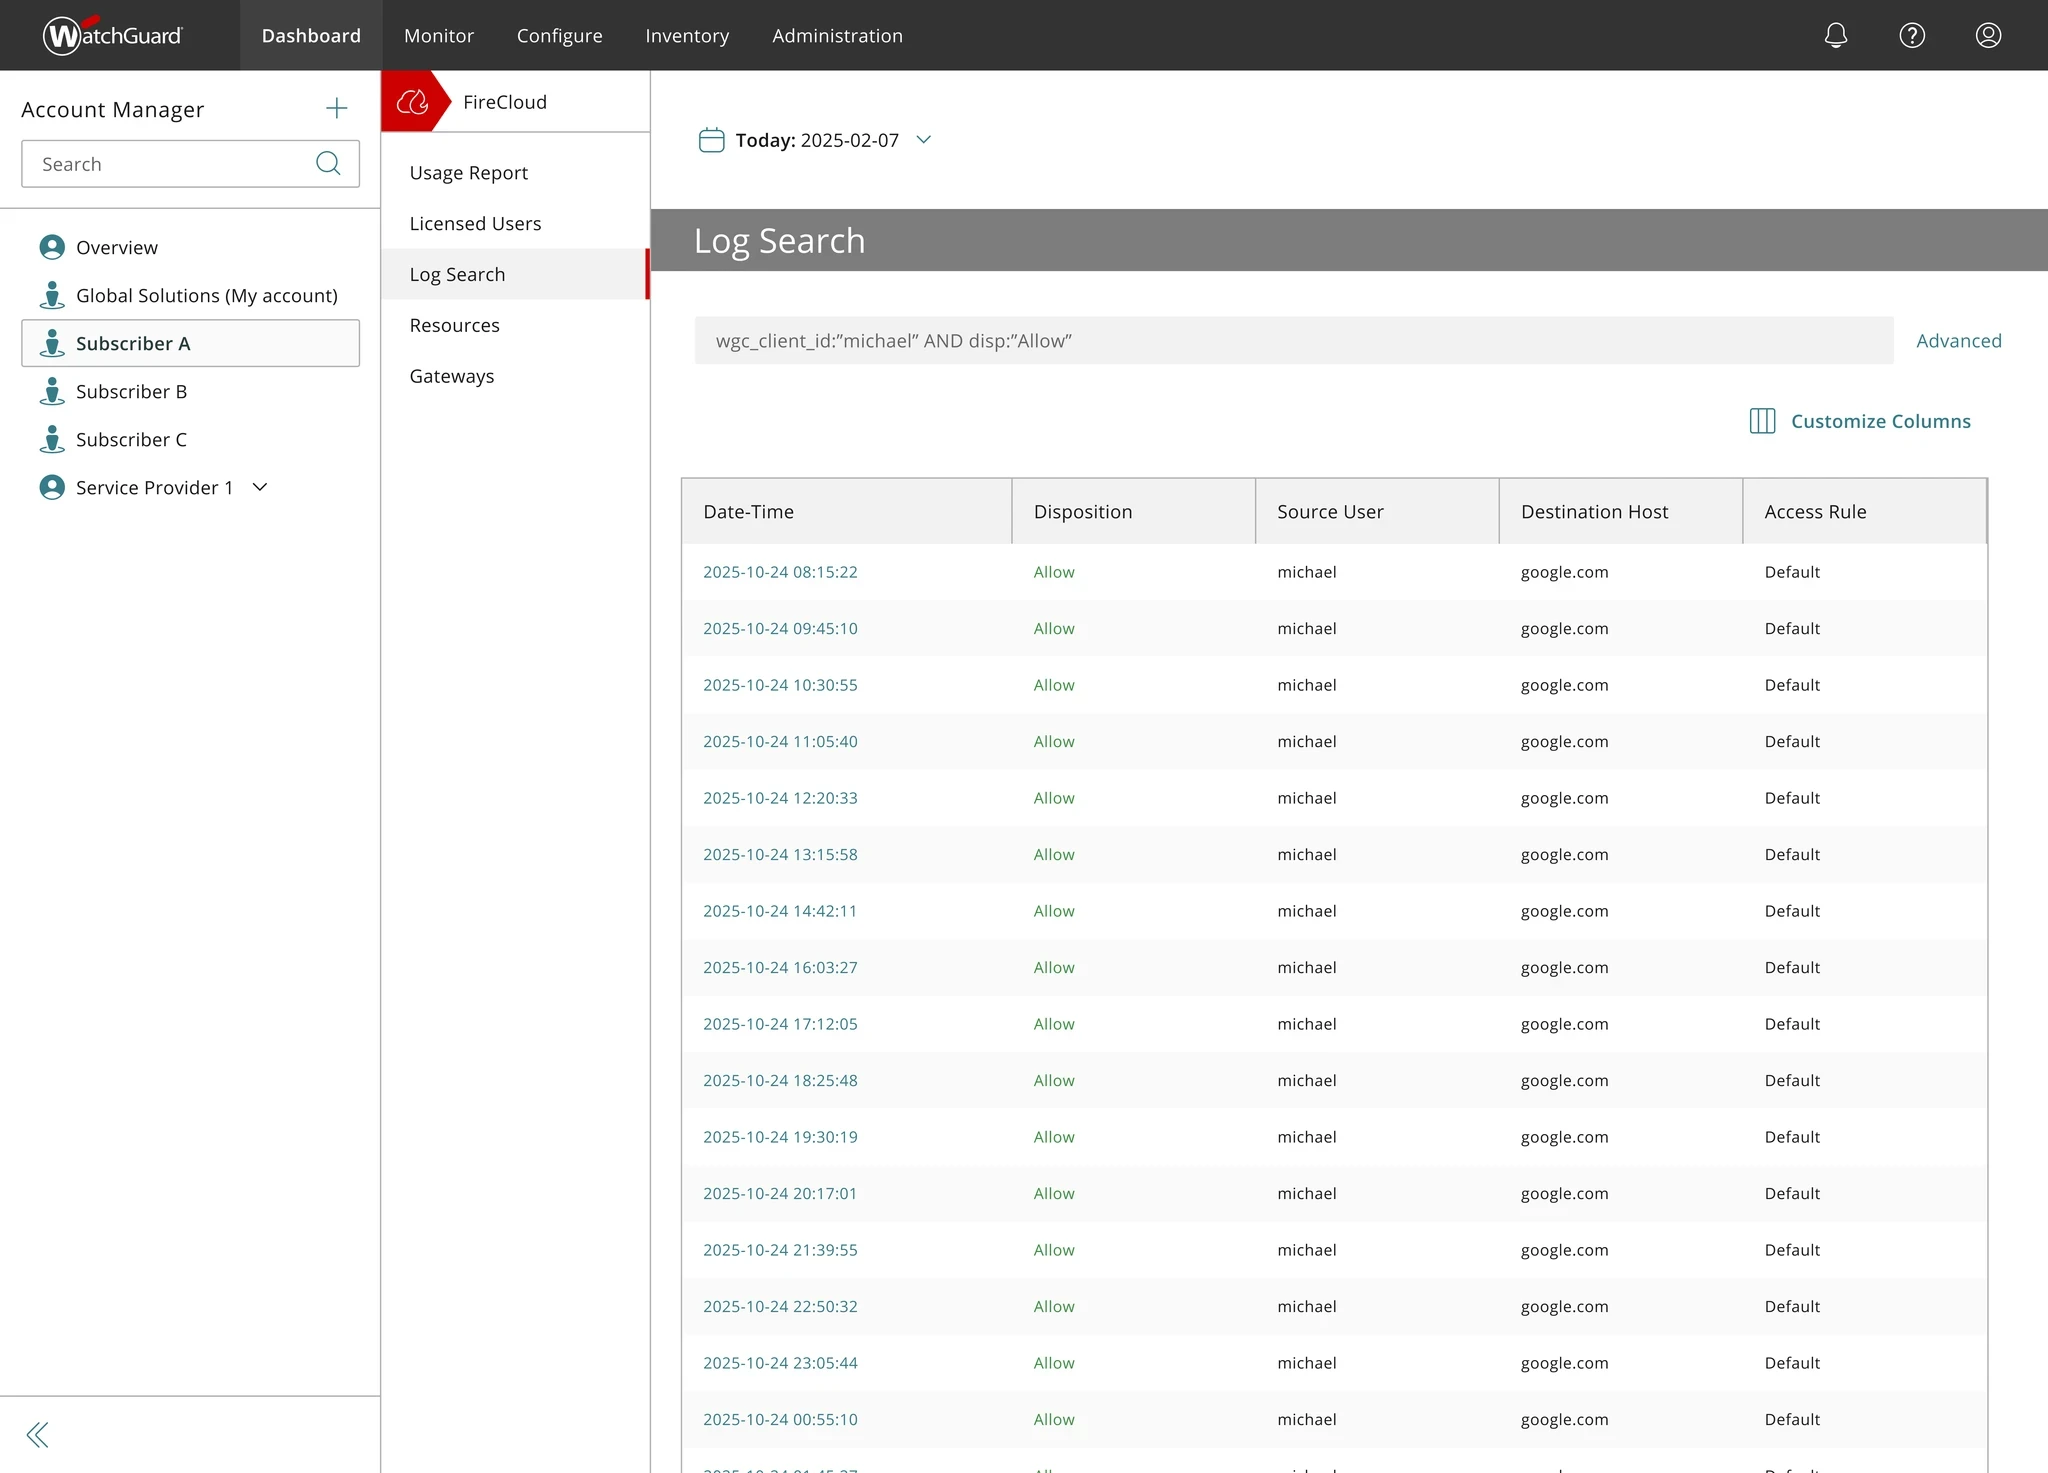Open log entry 2025-10-24 17:12:05
The height and width of the screenshot is (1473, 2048).
tap(780, 1024)
